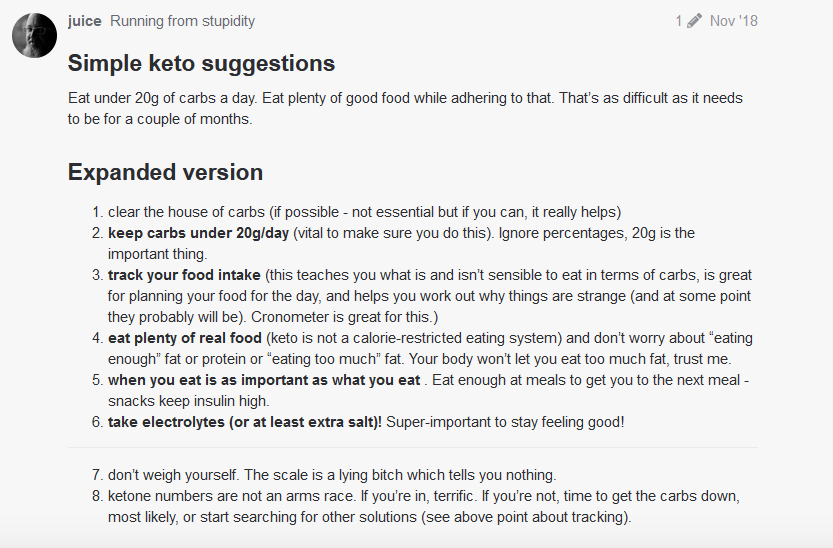Click 'Super-important to stay feeling good!' text
The image size is (833, 548).
[x=505, y=422]
